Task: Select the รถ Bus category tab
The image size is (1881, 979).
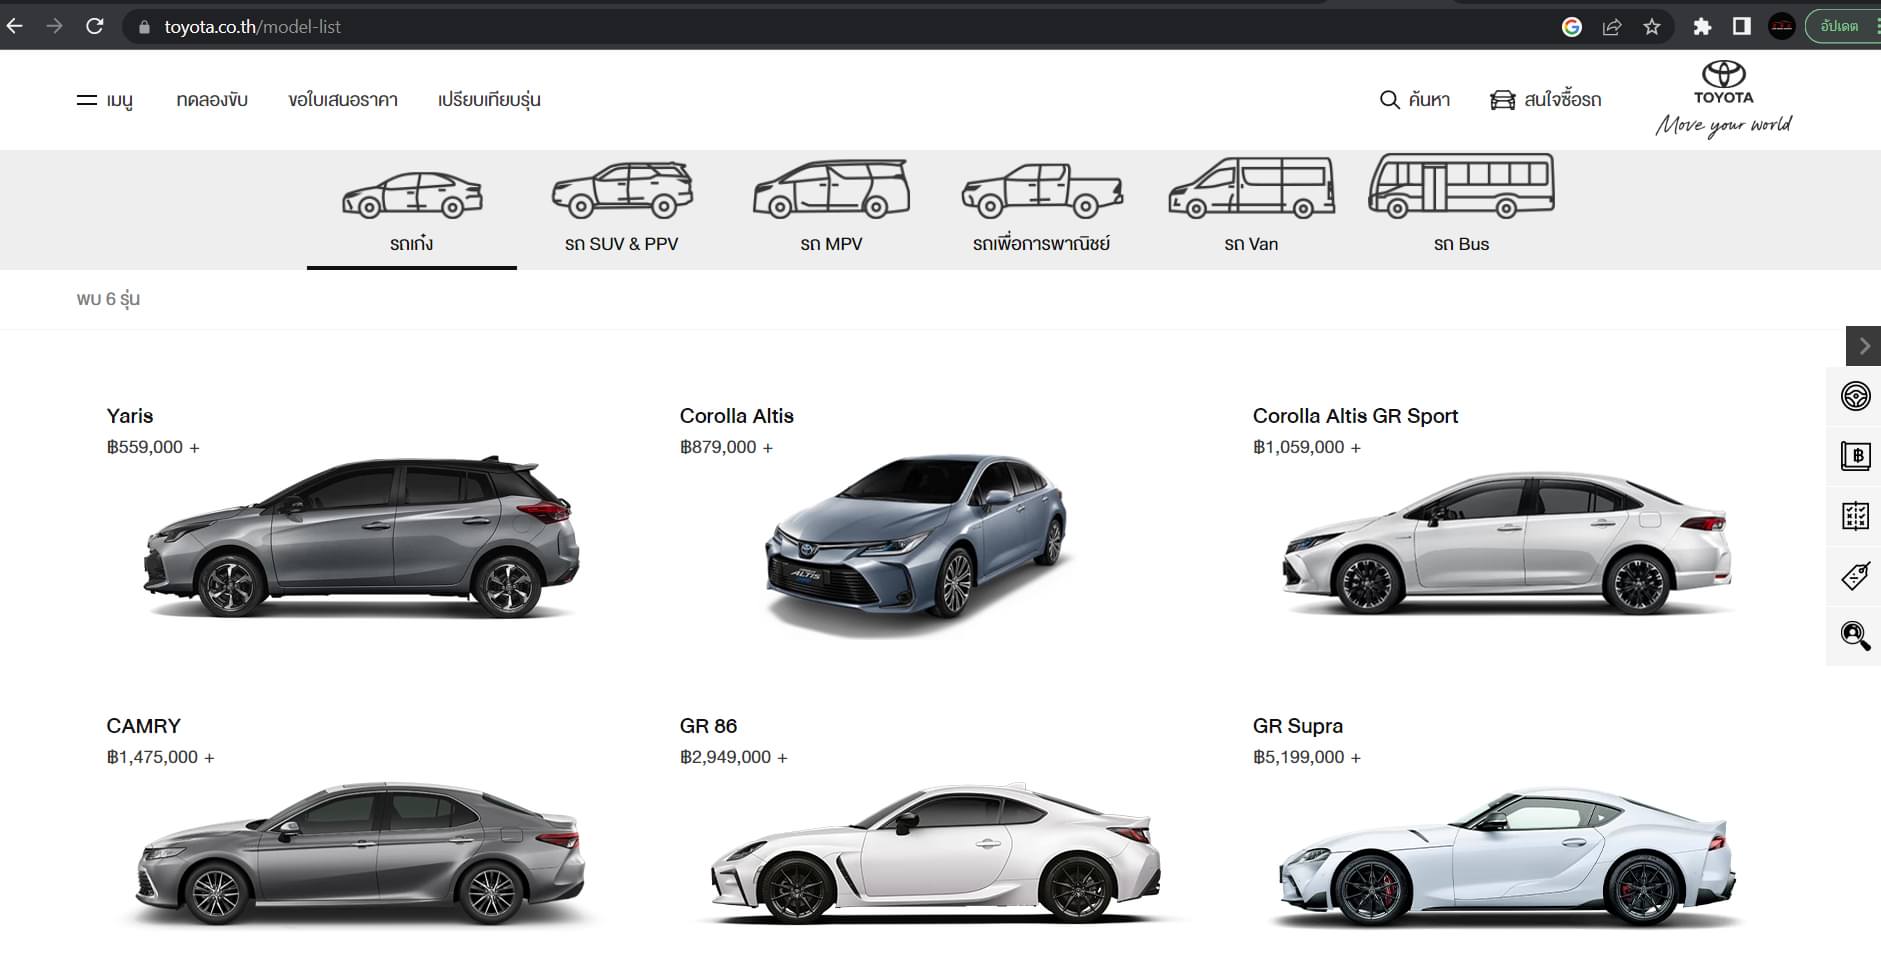Action: tap(1461, 210)
